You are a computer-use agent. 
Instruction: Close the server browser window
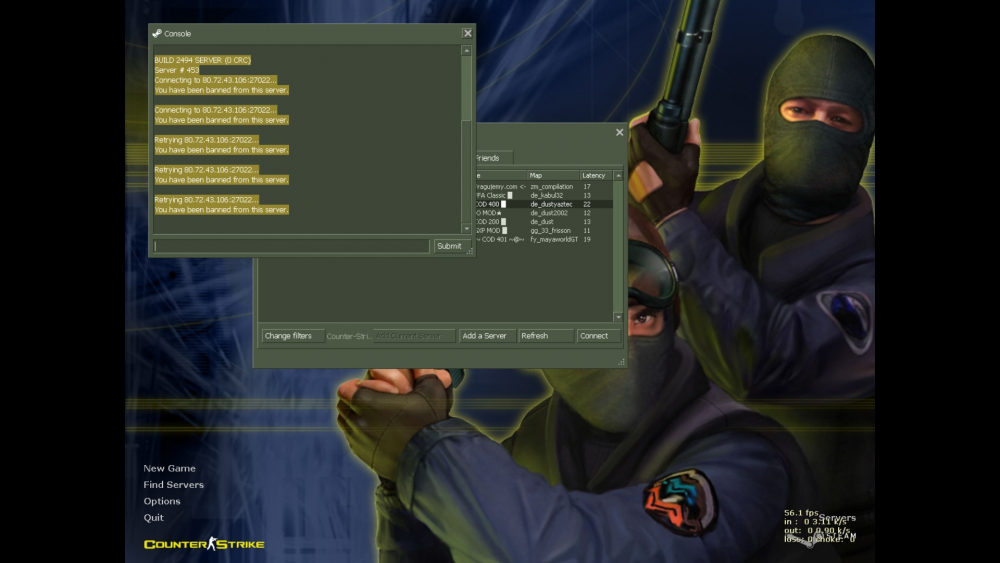tap(619, 132)
